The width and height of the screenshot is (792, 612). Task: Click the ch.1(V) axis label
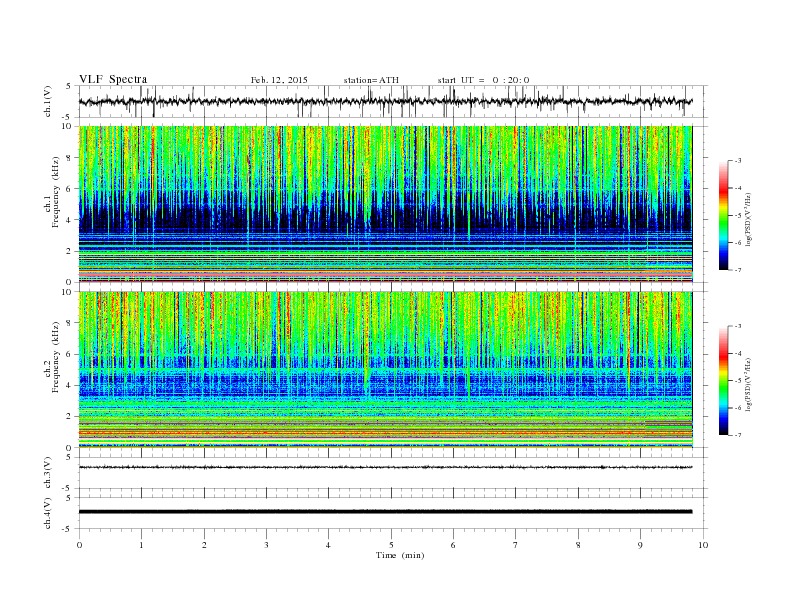(x=47, y=101)
